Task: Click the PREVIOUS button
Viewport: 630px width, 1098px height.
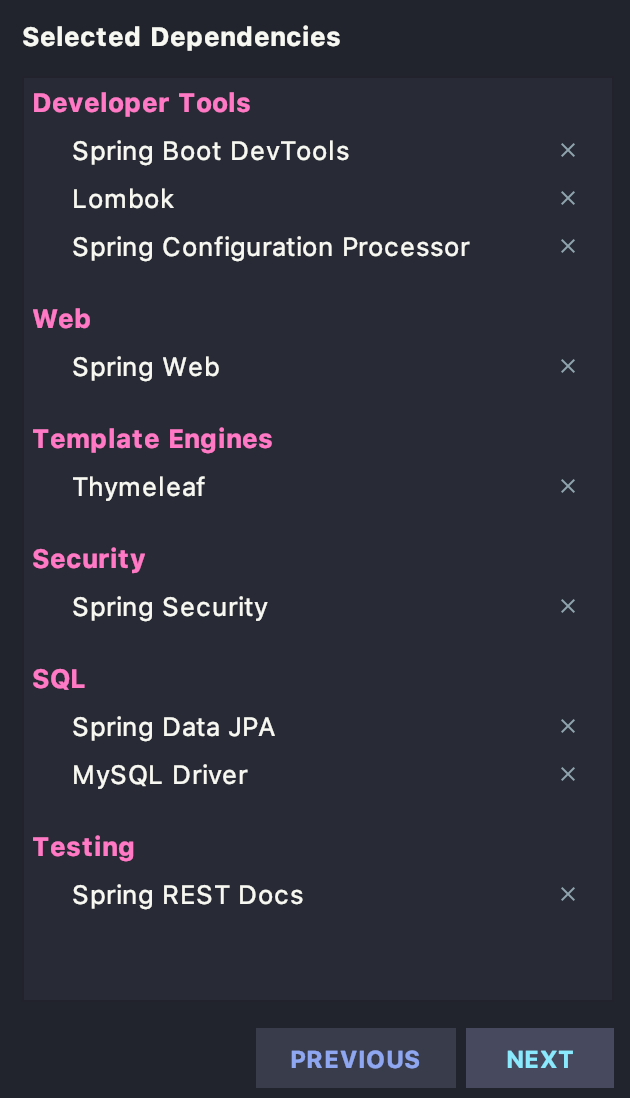Action: [355, 1058]
